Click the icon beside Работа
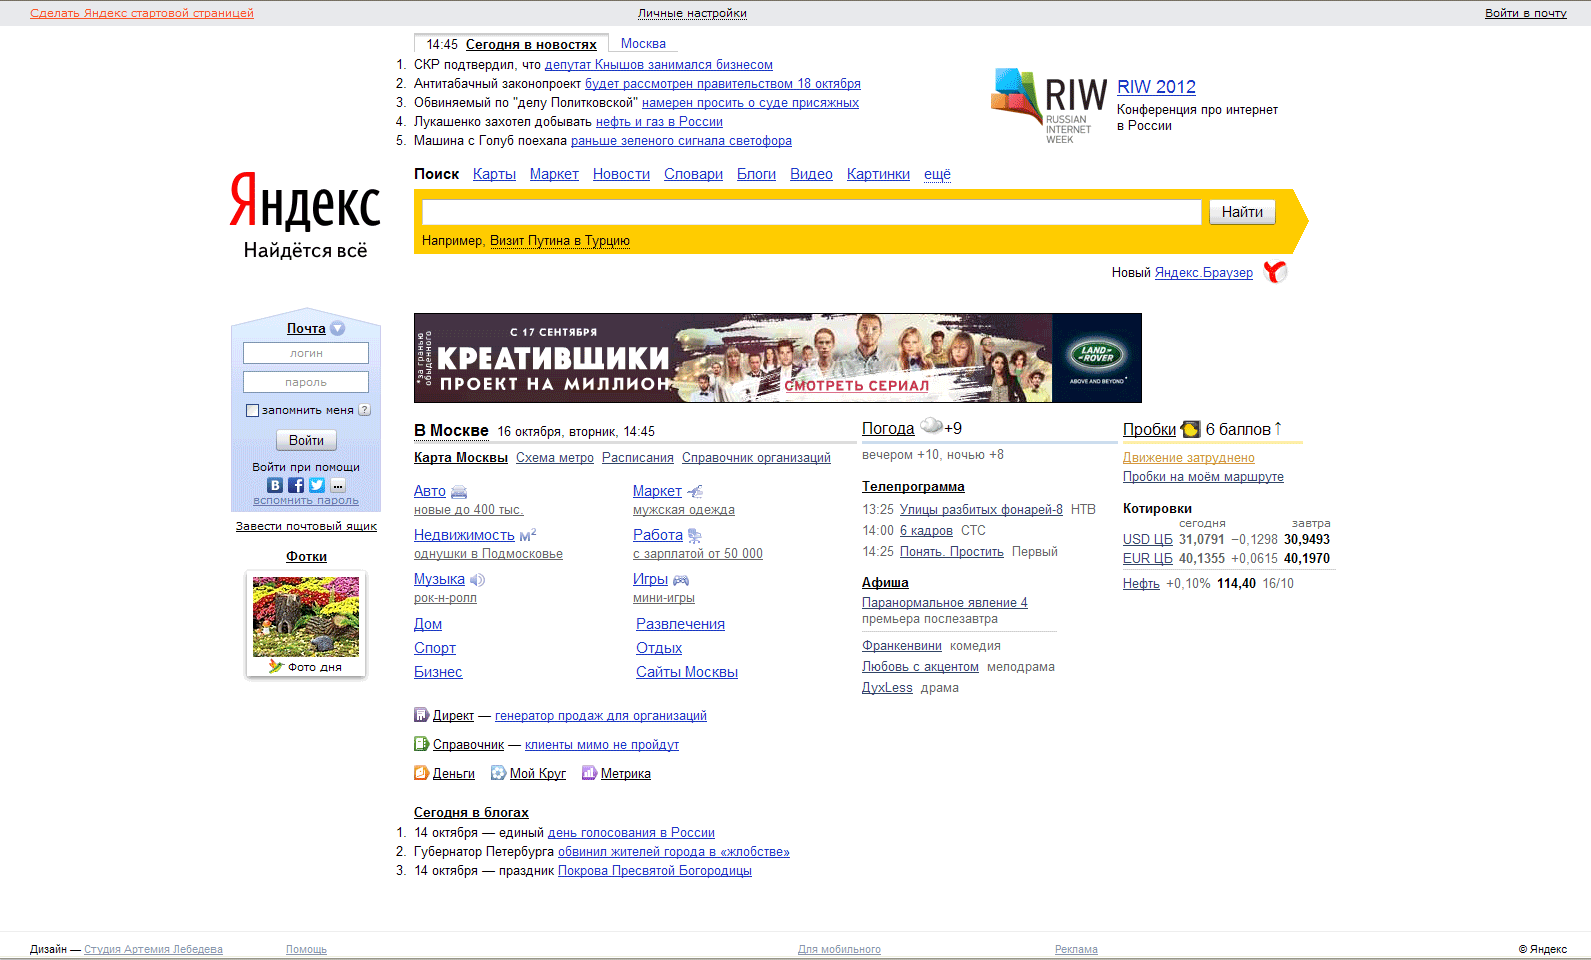 (695, 536)
